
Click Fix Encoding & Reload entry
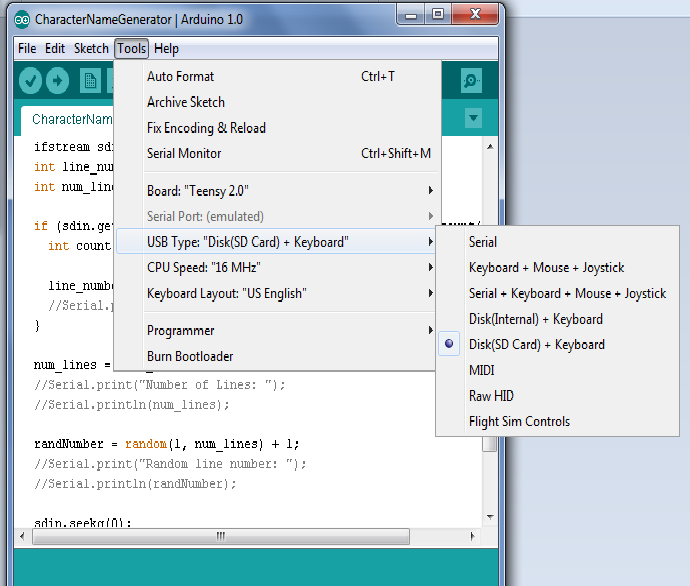coord(278,128)
